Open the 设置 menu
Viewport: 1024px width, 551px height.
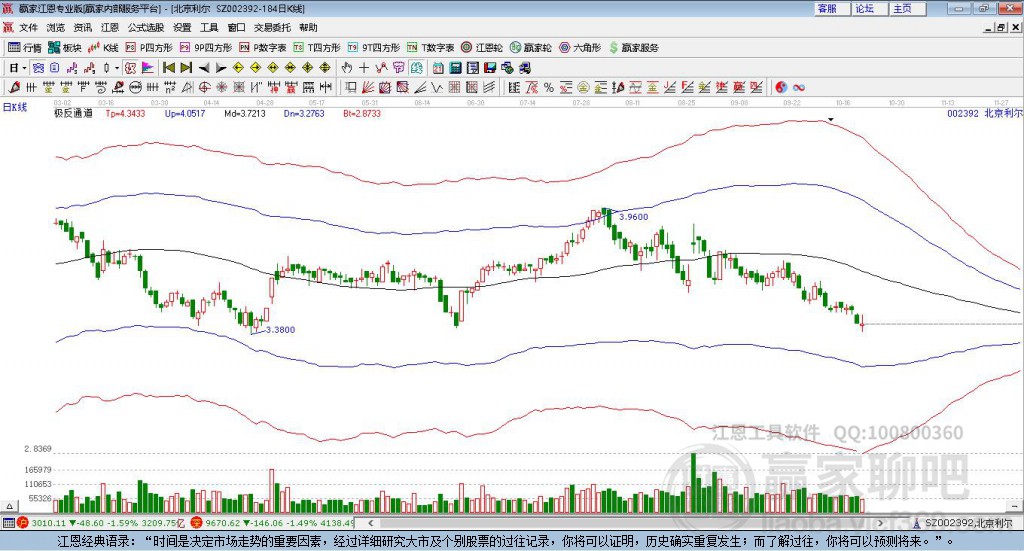(182, 27)
